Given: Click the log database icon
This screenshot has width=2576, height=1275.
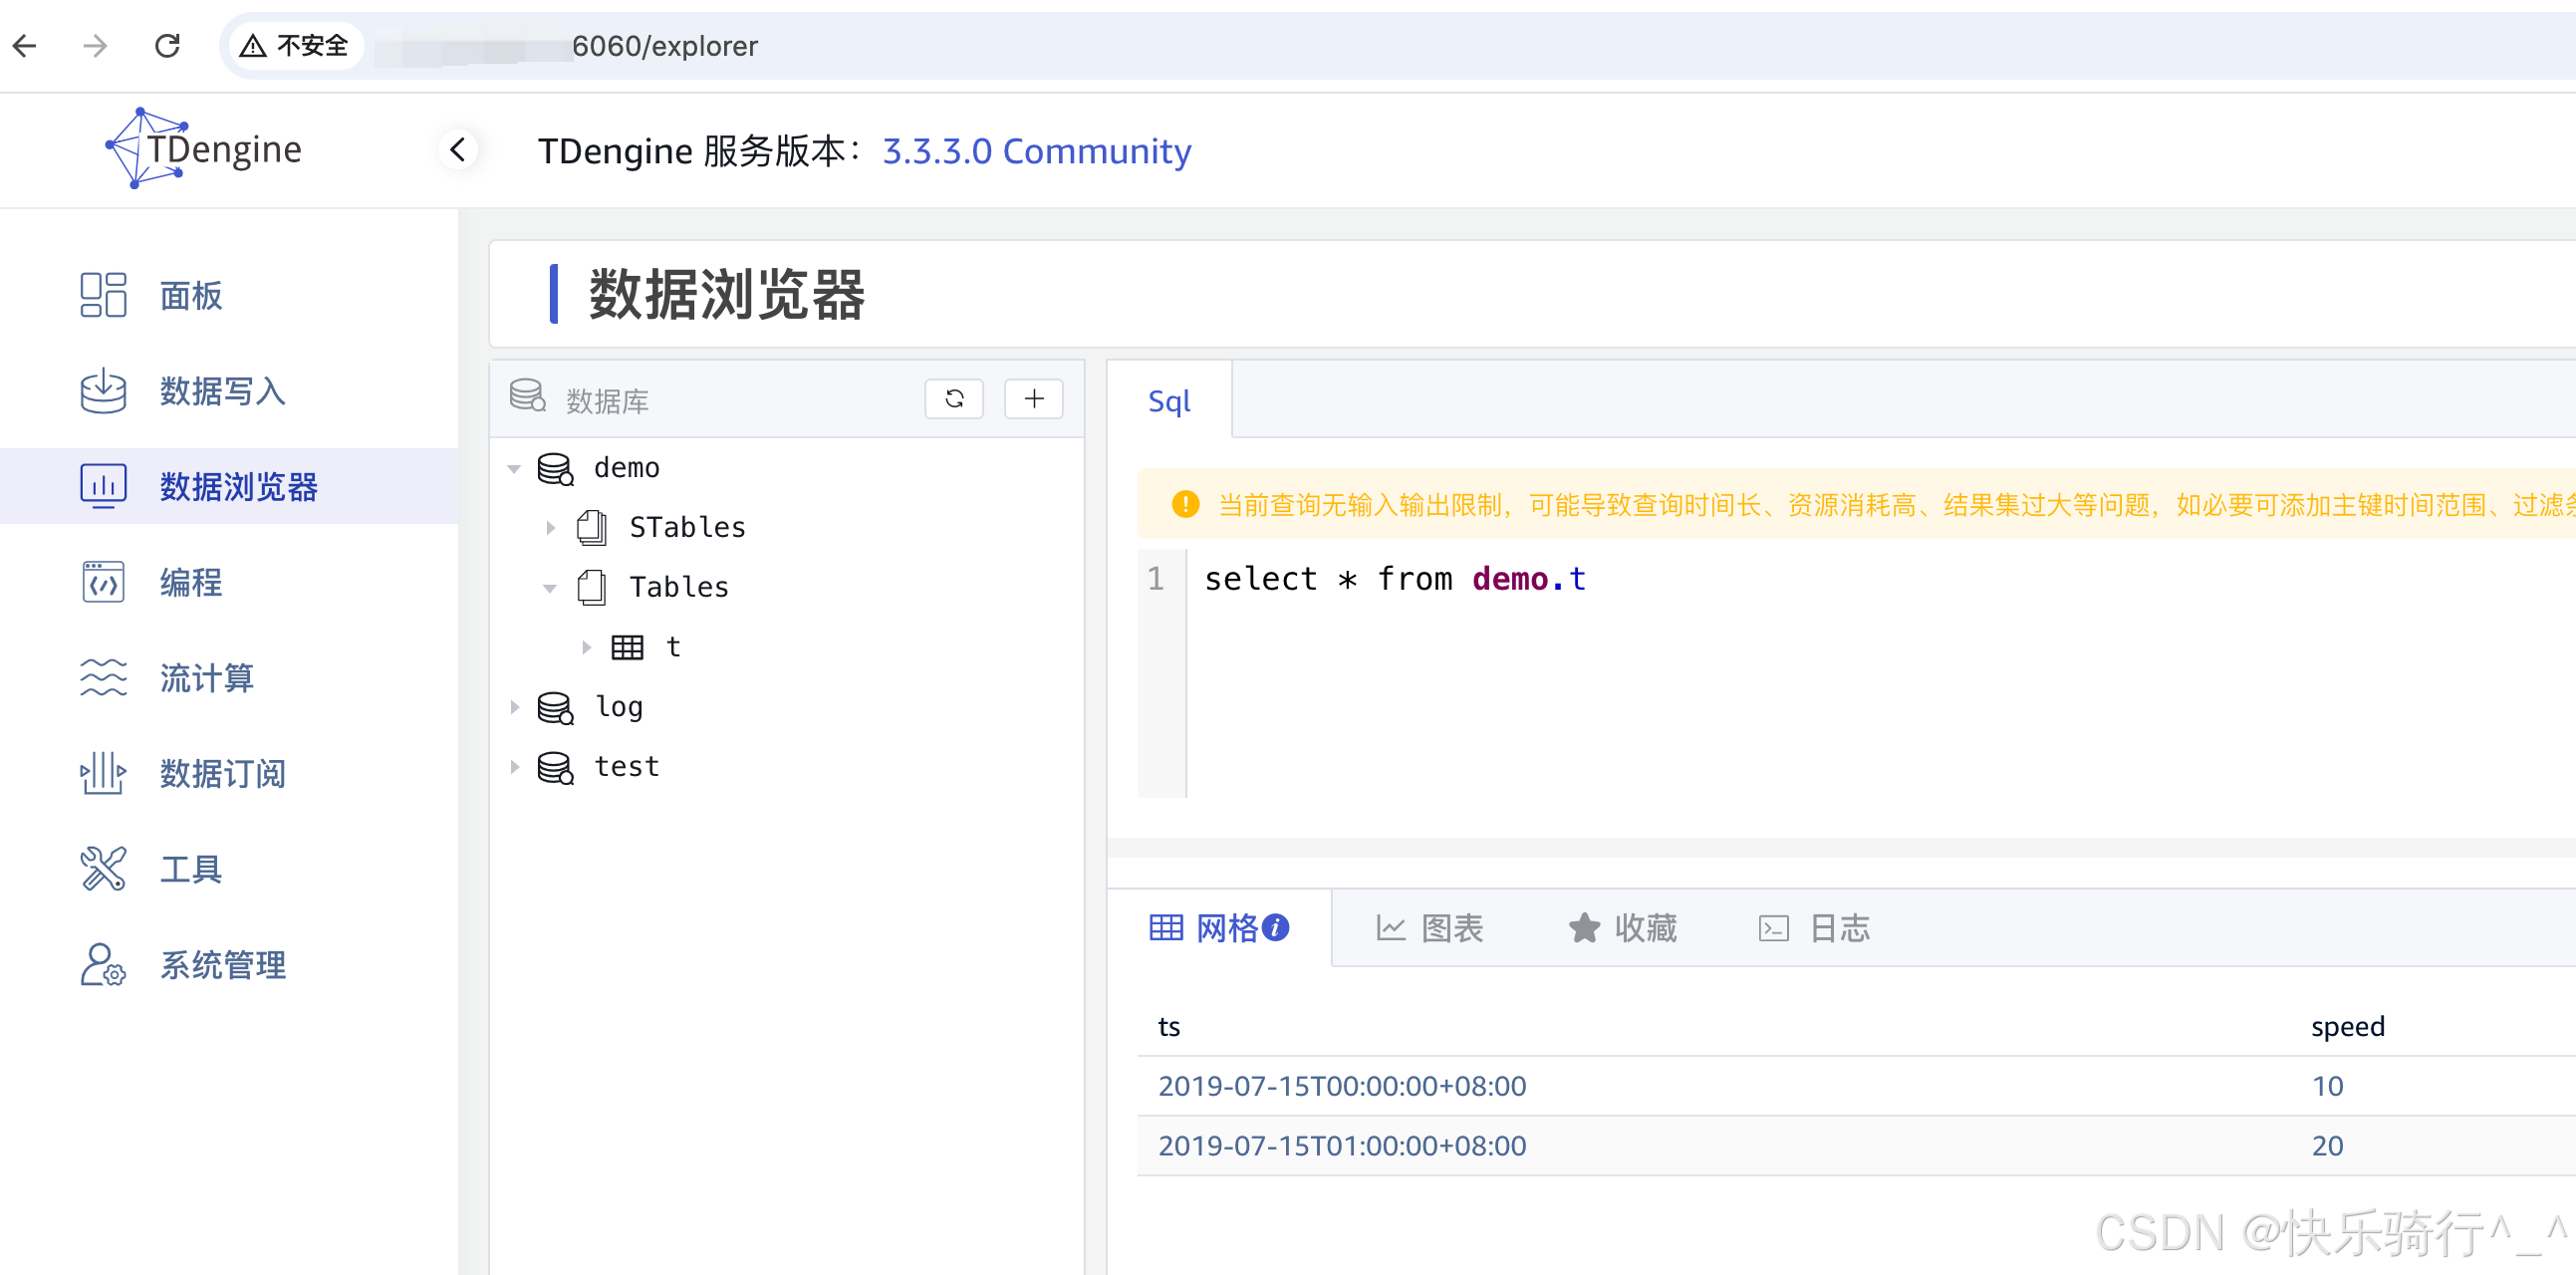Looking at the screenshot, I should pyautogui.click(x=555, y=708).
